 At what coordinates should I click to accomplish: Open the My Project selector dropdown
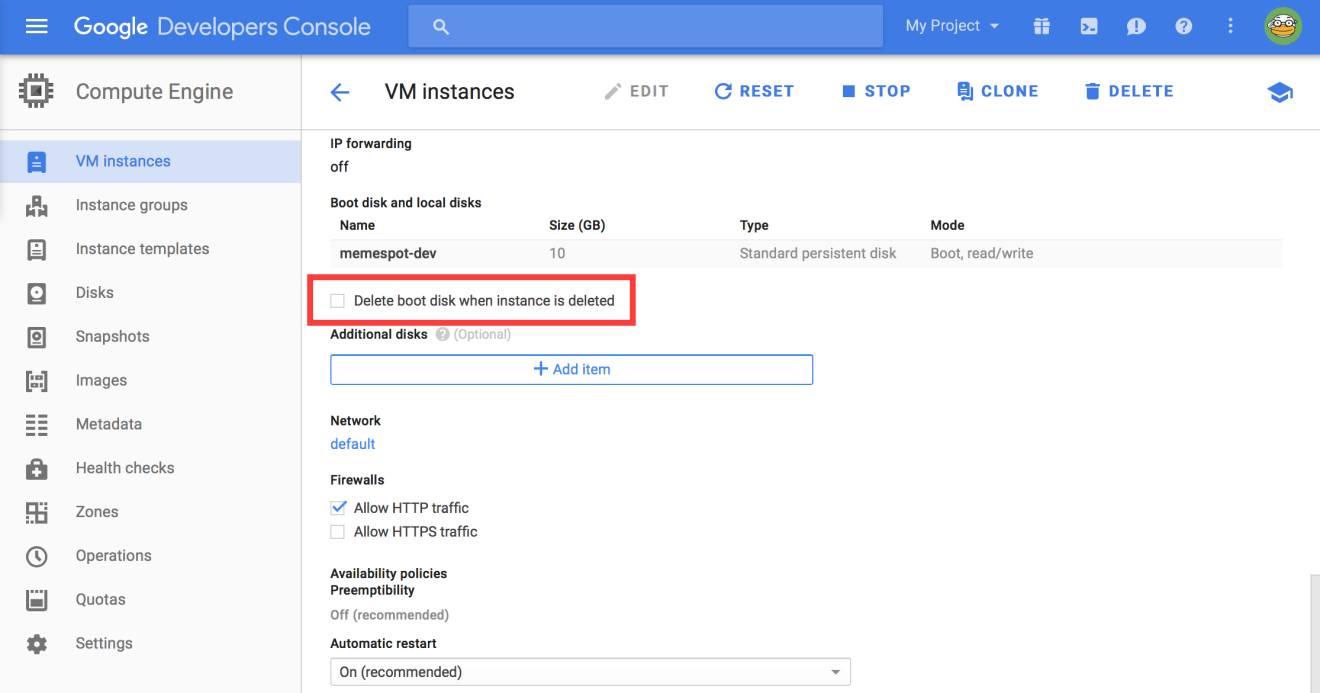(x=952, y=26)
